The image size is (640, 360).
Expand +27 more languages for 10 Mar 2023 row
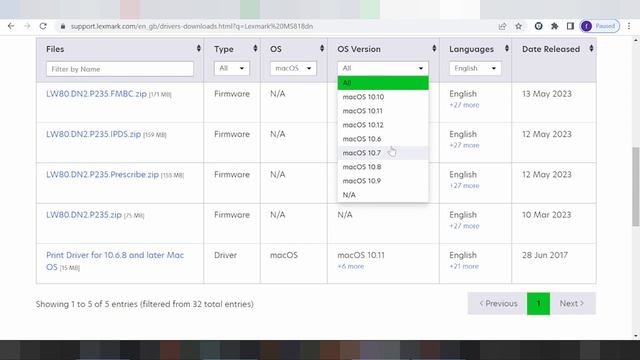pos(464,226)
